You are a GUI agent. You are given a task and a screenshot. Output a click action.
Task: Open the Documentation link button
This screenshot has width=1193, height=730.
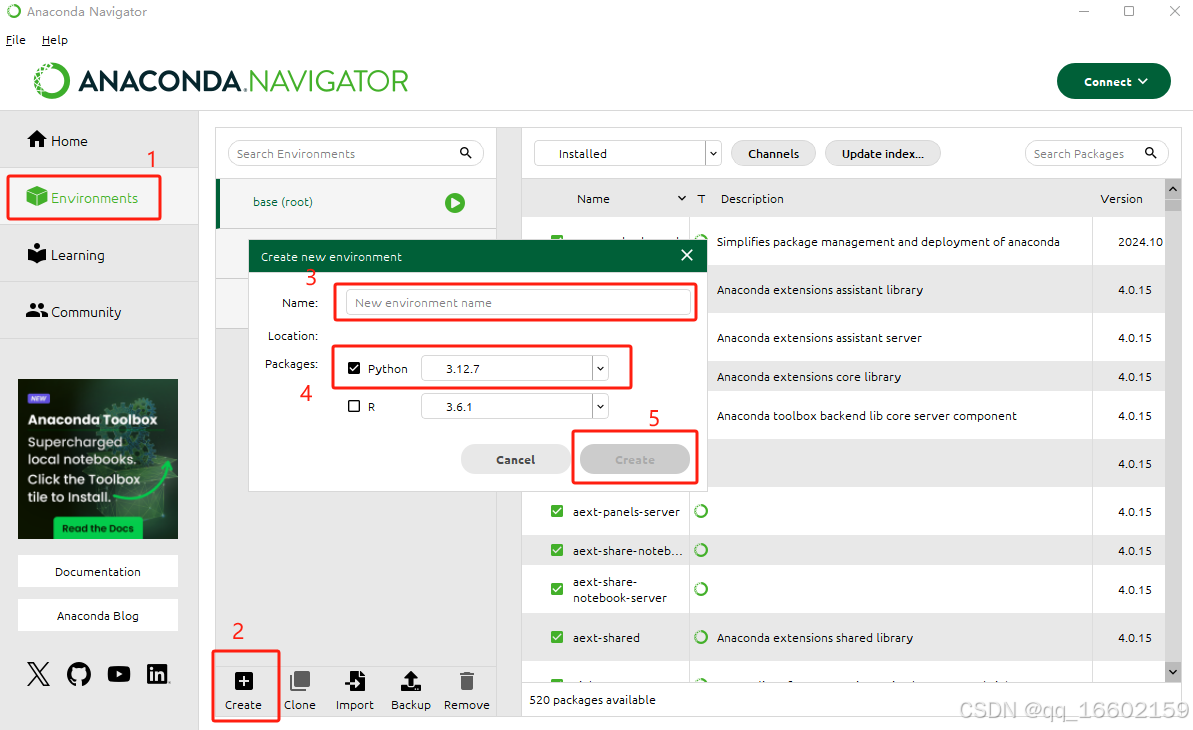click(x=98, y=572)
